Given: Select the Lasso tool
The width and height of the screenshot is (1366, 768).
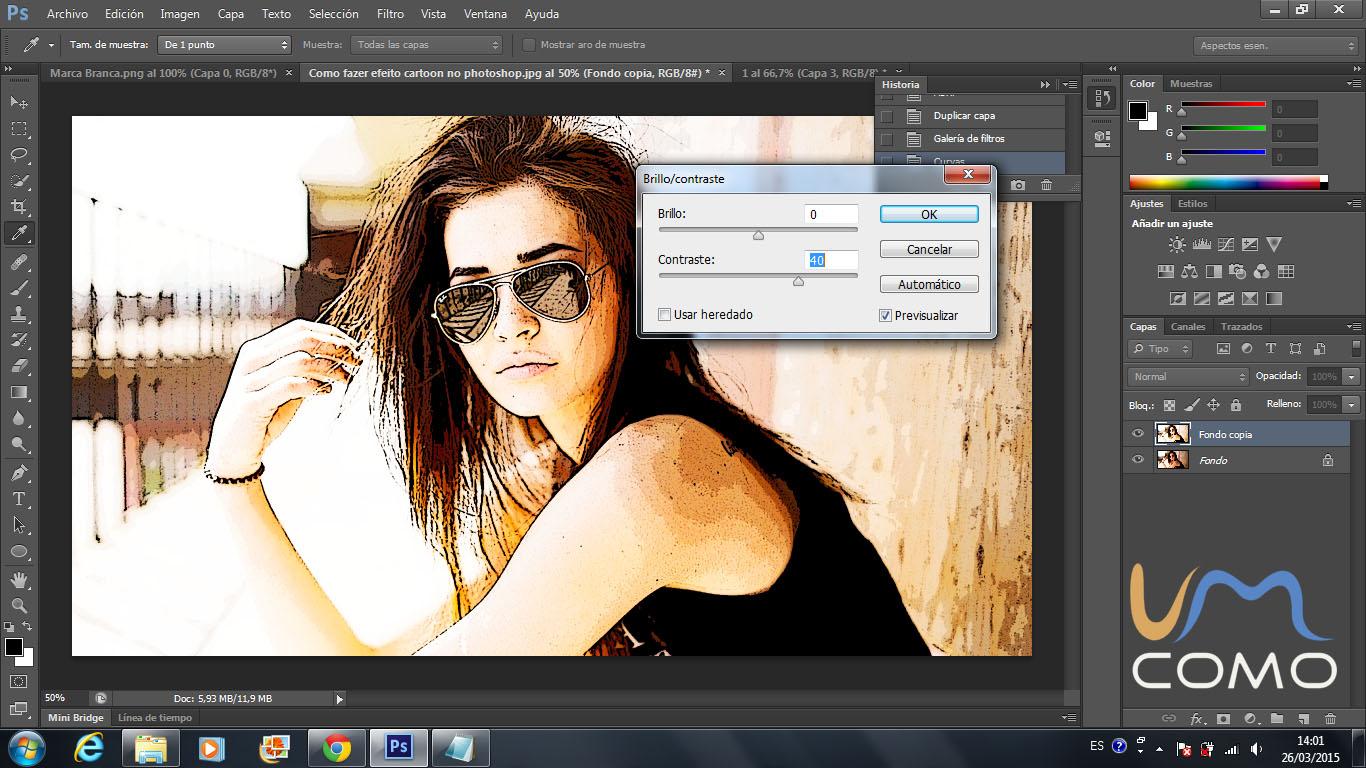Looking at the screenshot, I should 19,155.
